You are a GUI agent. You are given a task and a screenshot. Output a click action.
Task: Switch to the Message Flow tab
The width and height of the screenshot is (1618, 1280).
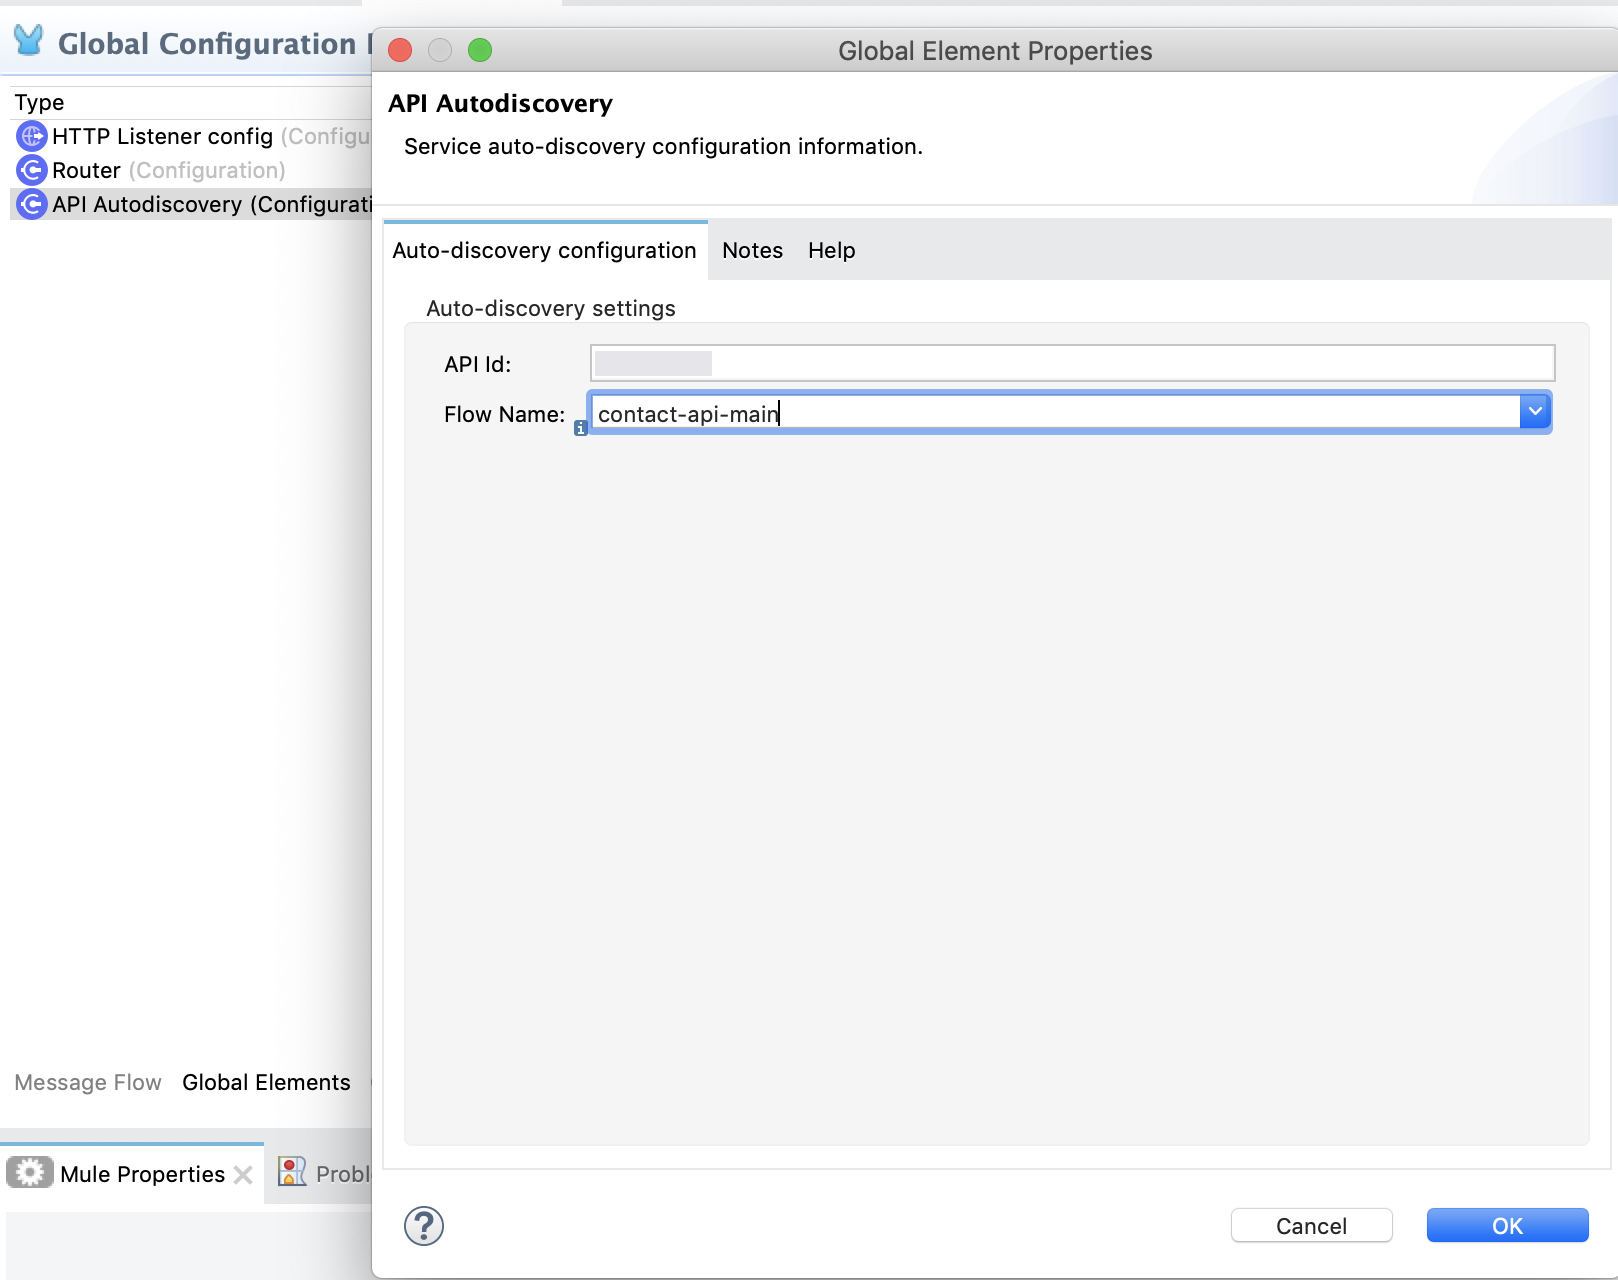[88, 1082]
